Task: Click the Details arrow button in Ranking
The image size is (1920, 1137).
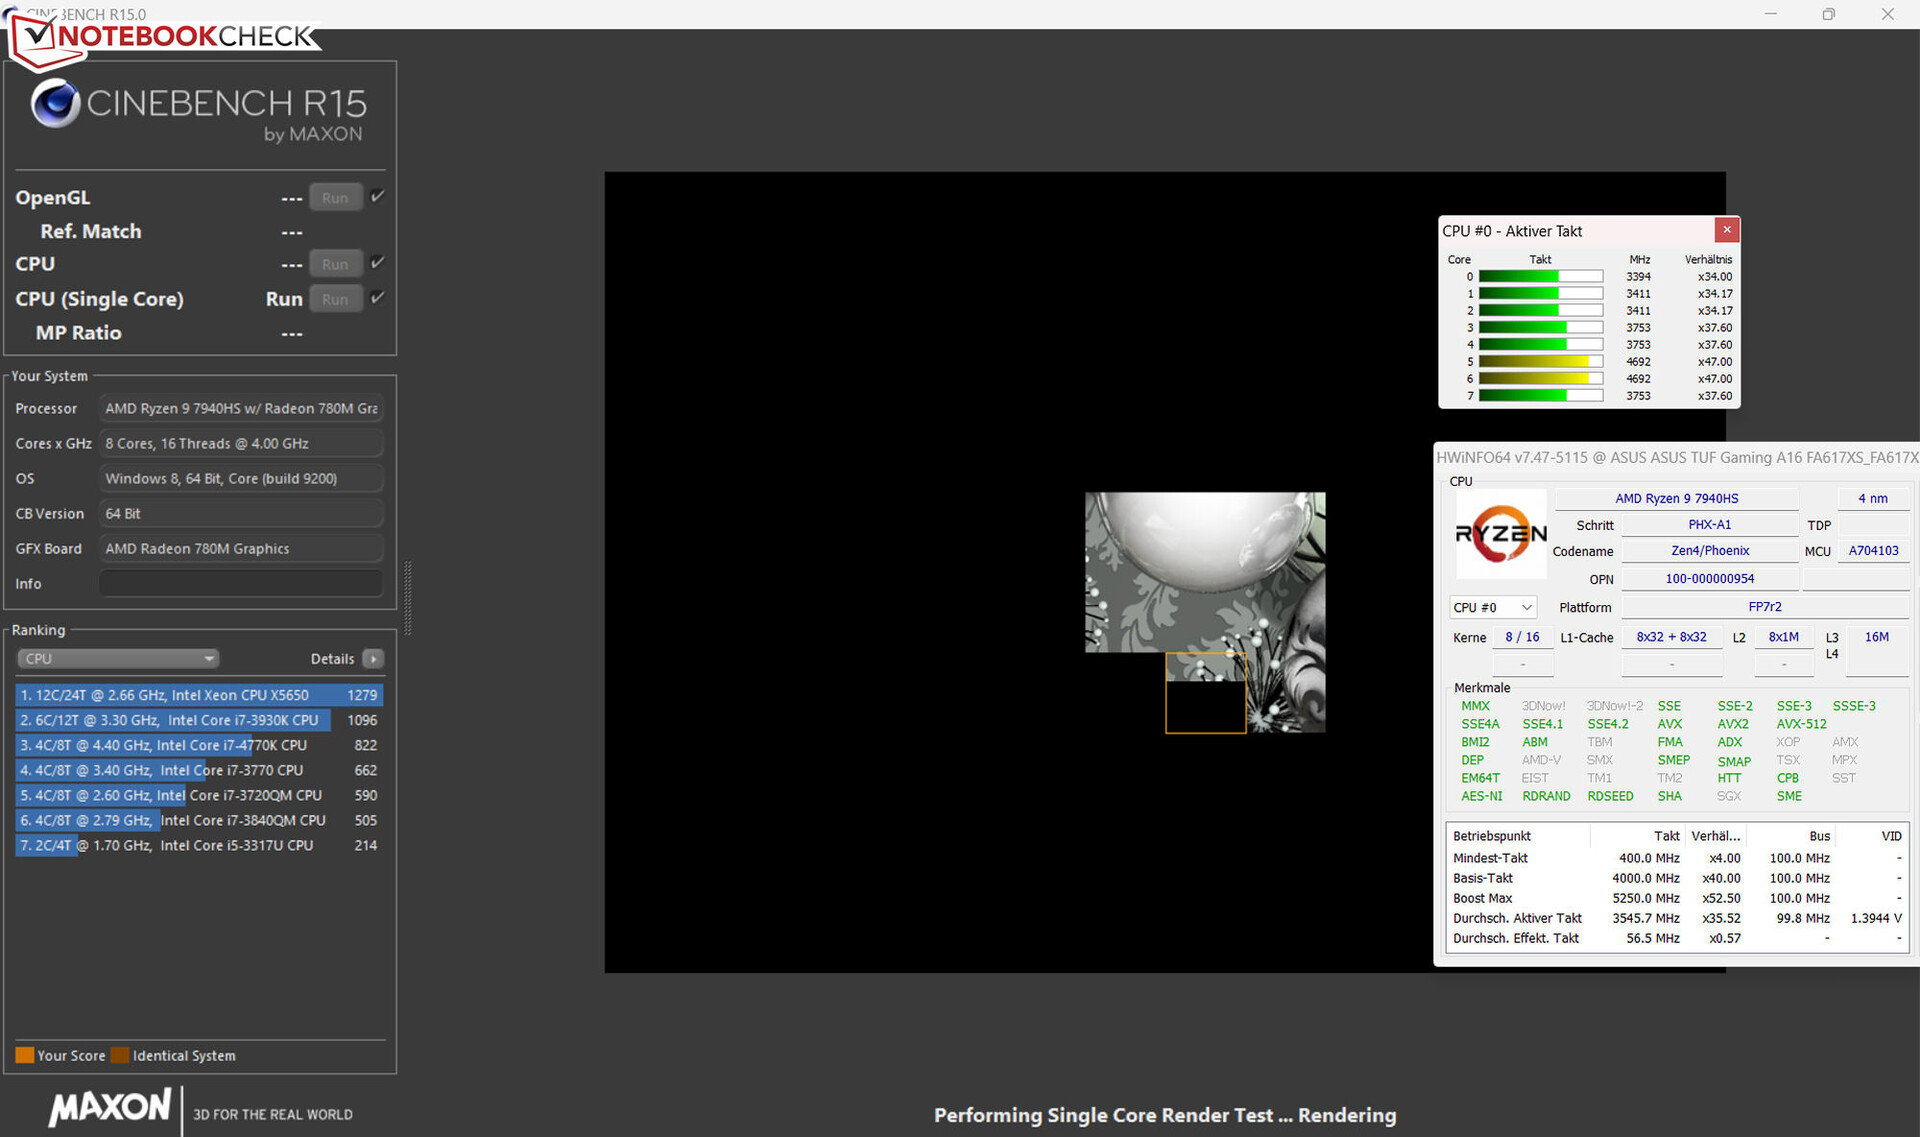Action: click(x=373, y=659)
